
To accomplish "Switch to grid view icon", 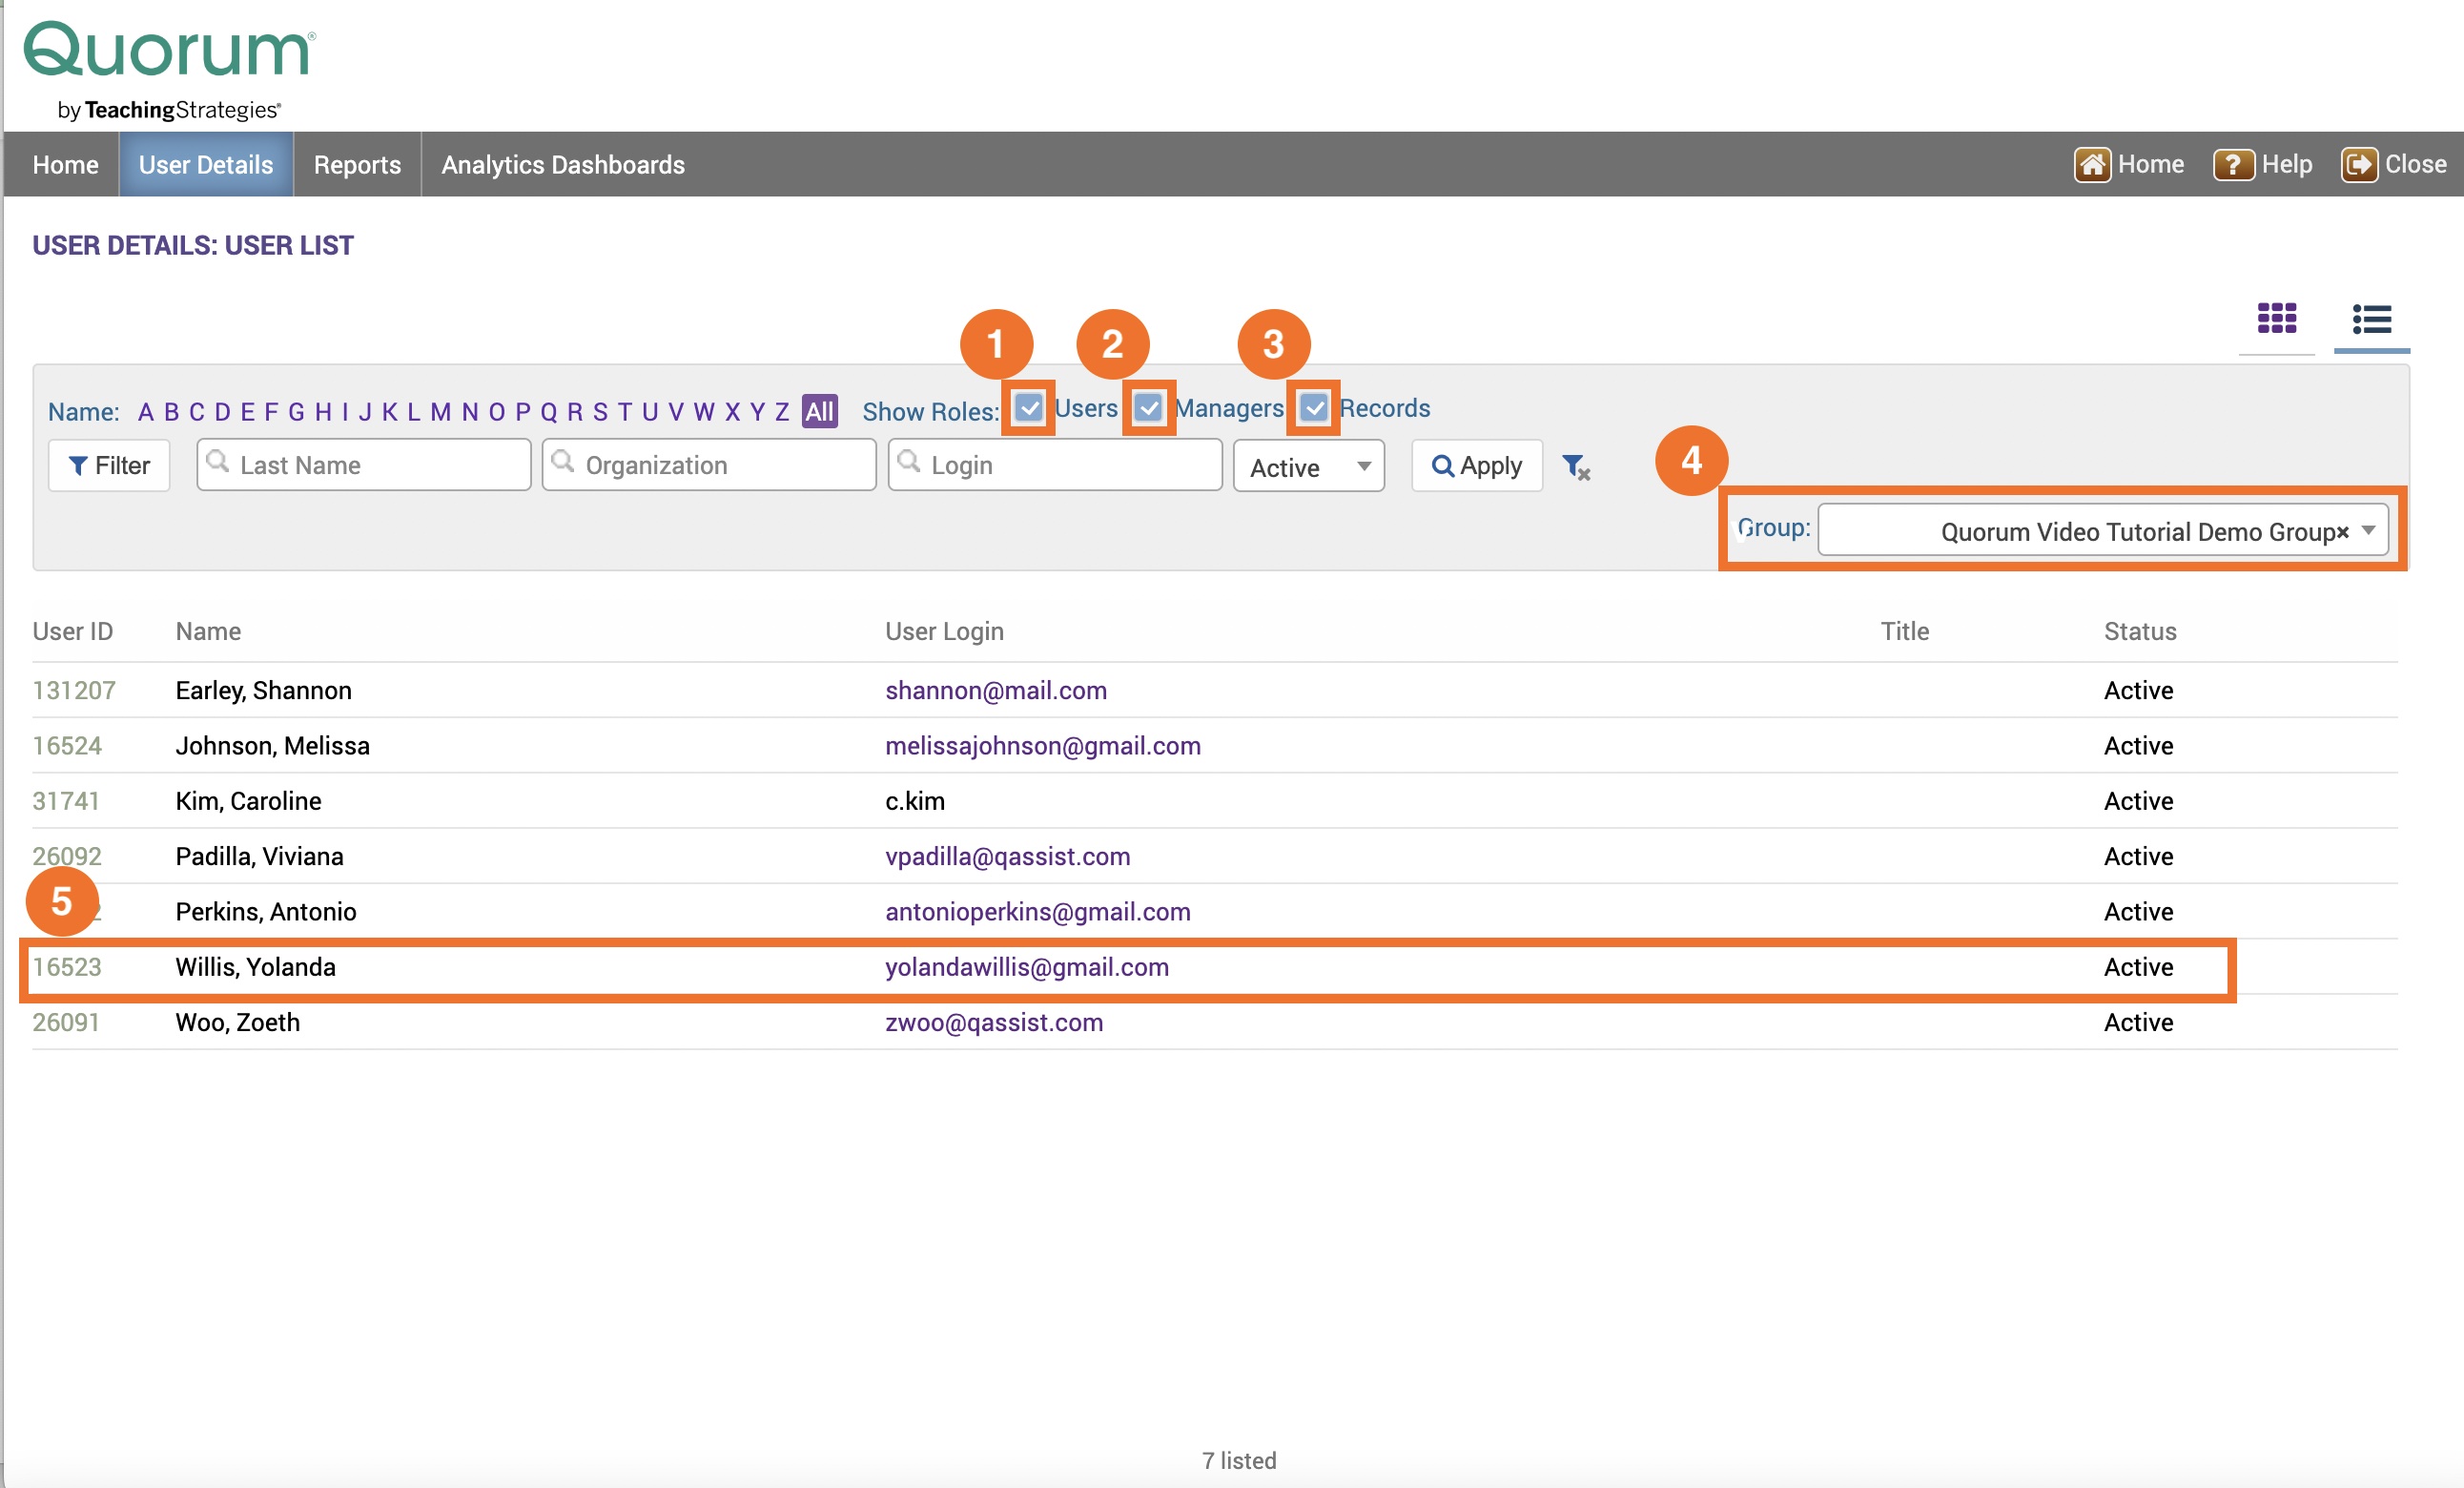I will 2276,319.
